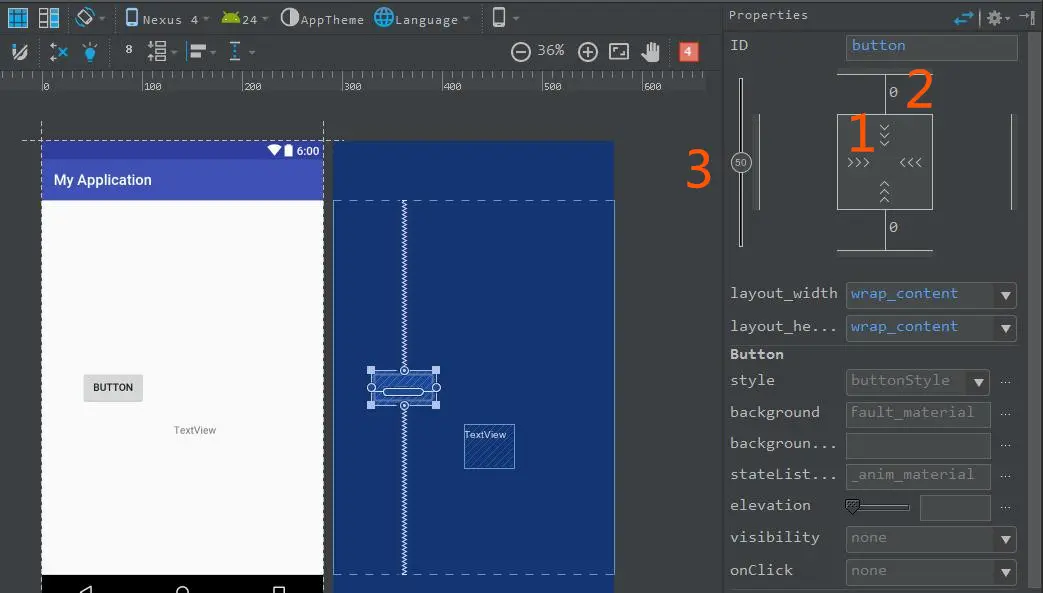The height and width of the screenshot is (593, 1043).
Task: Click the default margin value 8
Action: [128, 49]
